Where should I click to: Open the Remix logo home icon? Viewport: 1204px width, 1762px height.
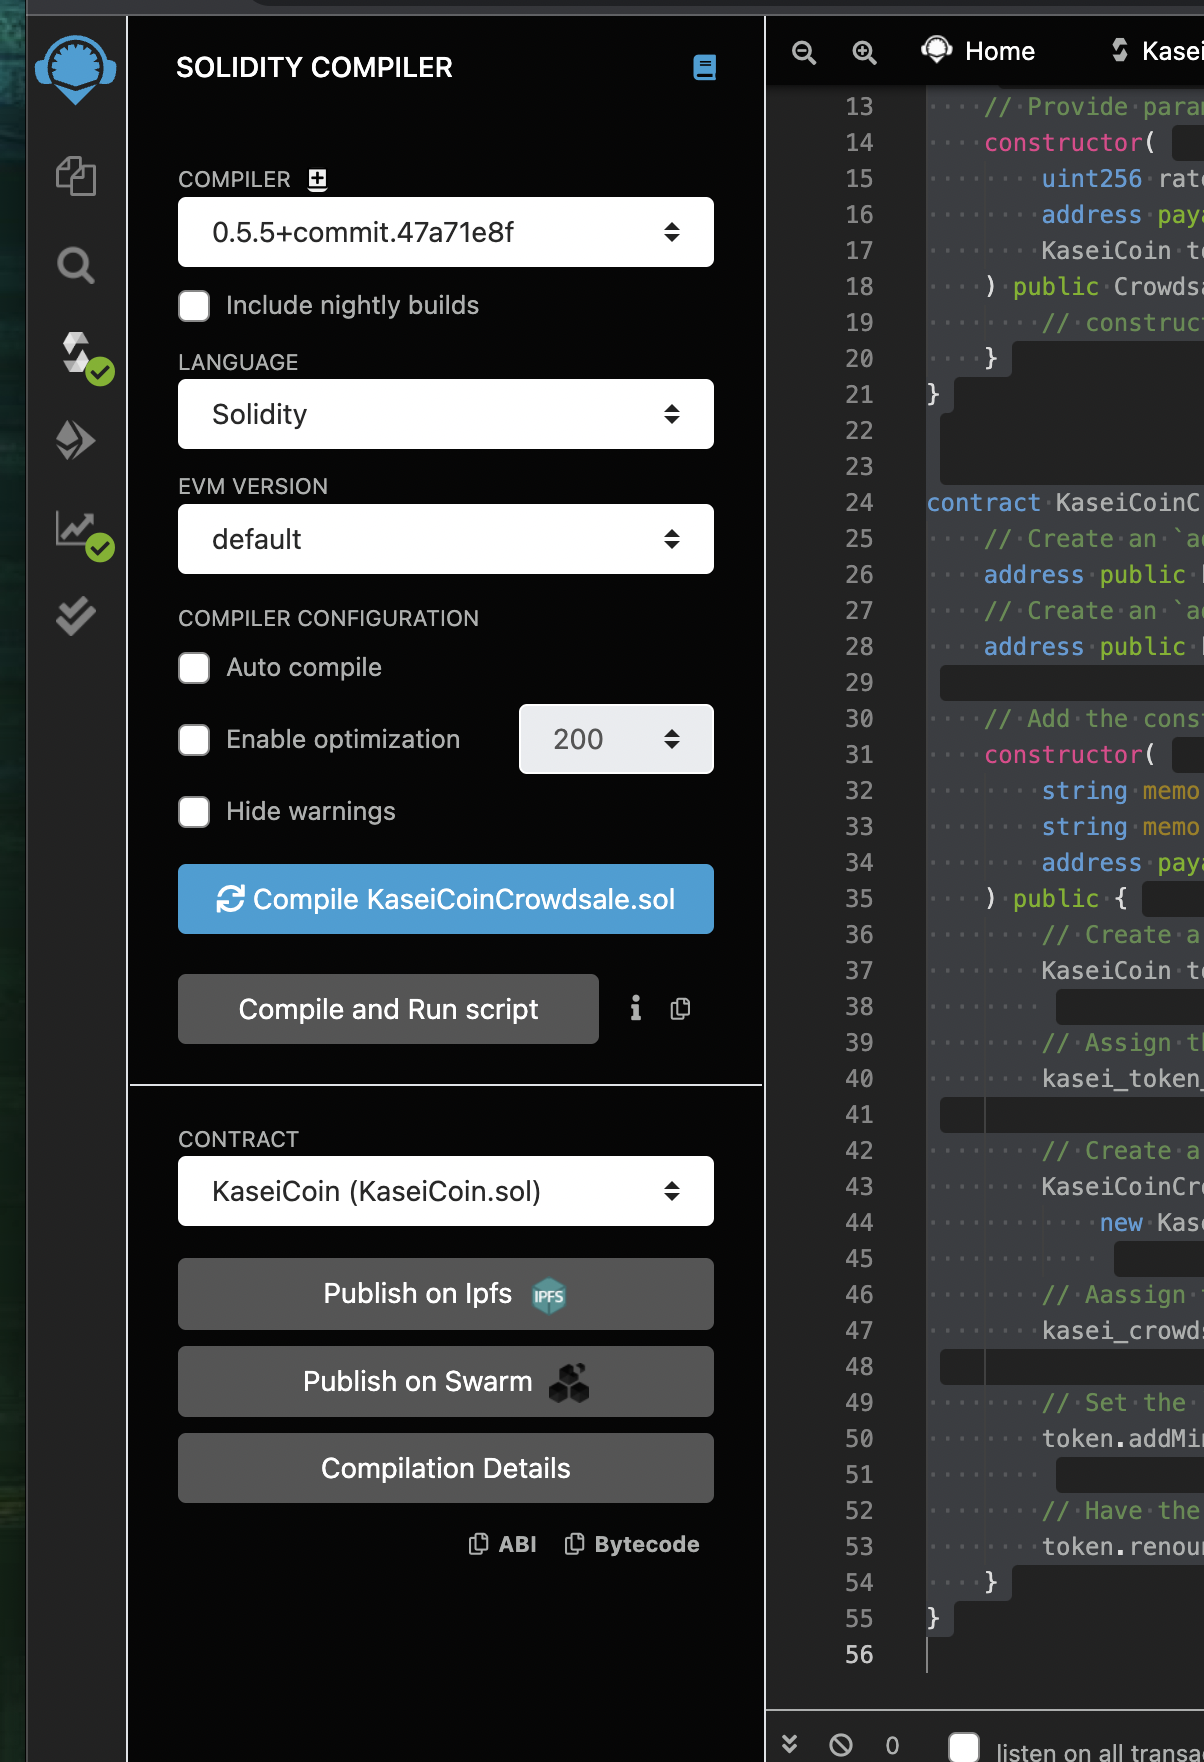click(x=75, y=69)
